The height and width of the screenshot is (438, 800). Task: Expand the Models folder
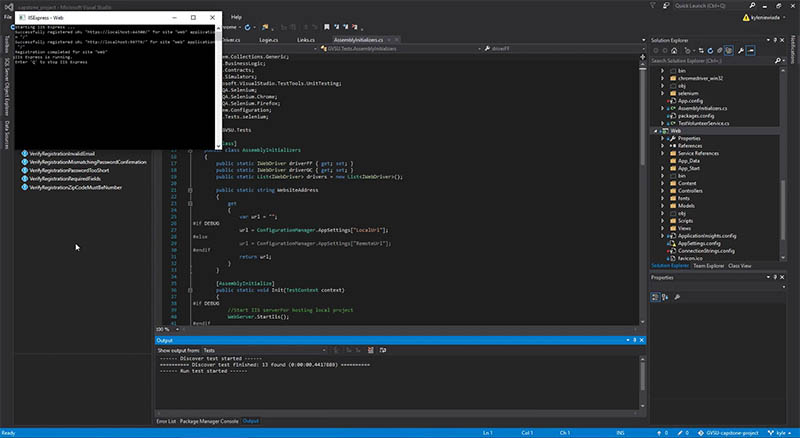coord(663,206)
